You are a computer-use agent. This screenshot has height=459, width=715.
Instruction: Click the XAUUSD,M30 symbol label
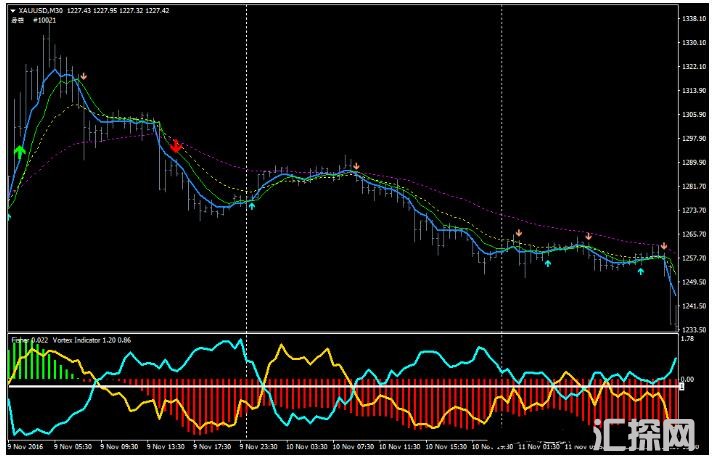[42, 11]
